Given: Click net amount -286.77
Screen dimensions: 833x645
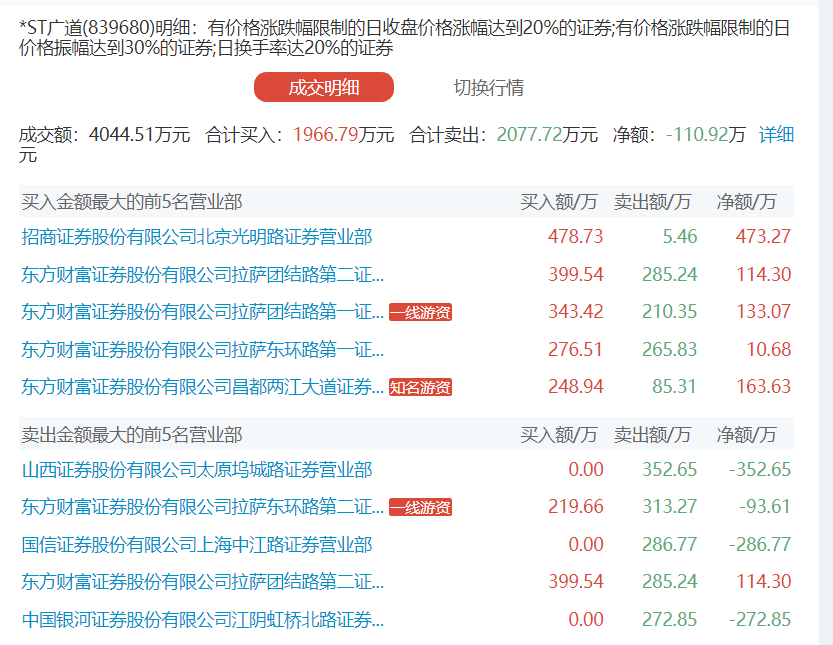Looking at the screenshot, I should (x=760, y=545).
